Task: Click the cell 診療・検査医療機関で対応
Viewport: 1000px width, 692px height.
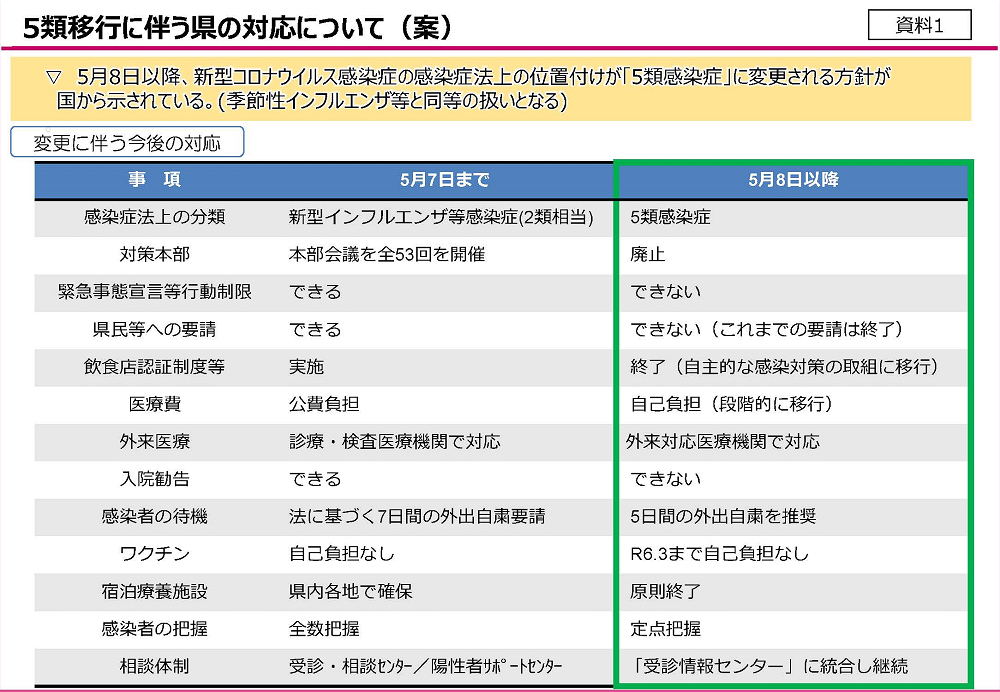Action: point(395,442)
